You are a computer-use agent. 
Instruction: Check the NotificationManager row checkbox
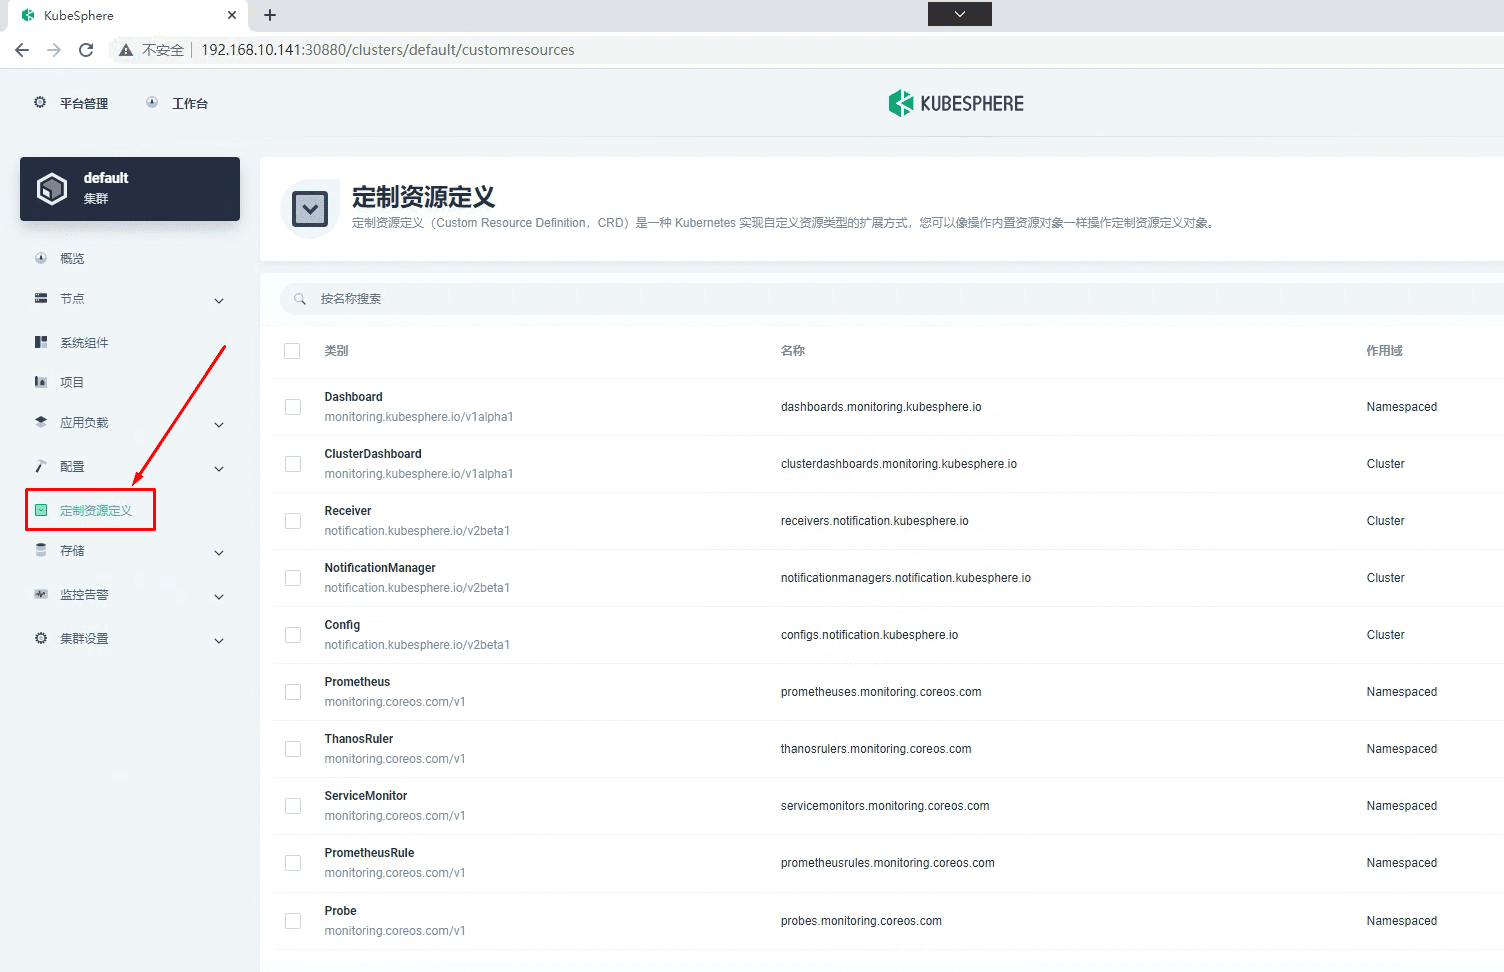[293, 578]
